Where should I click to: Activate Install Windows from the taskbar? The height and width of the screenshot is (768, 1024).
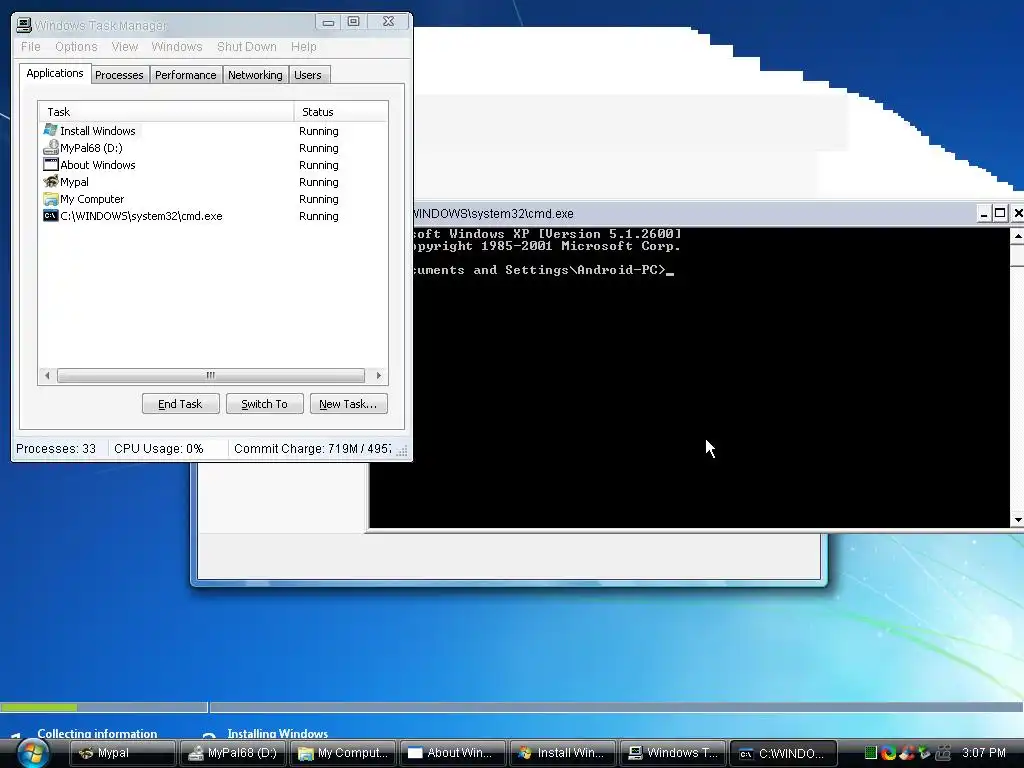(563, 753)
